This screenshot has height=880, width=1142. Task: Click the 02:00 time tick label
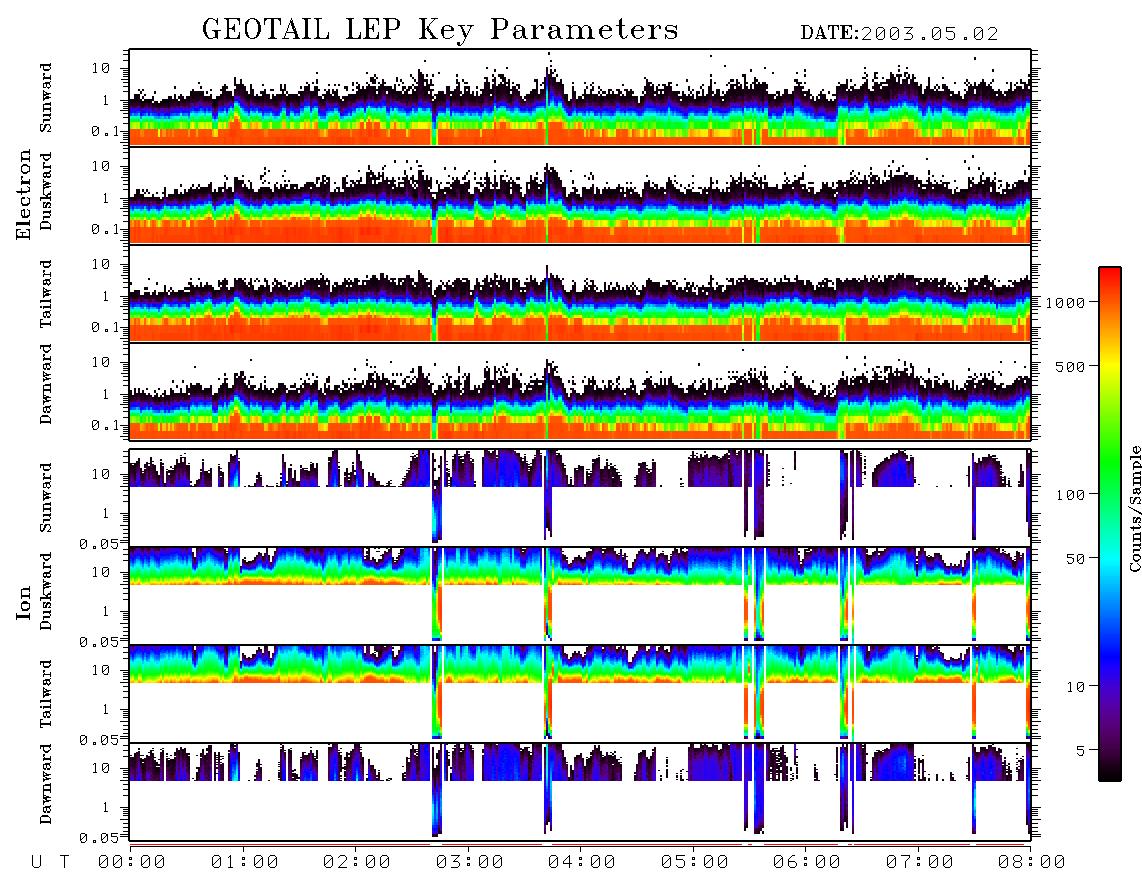point(357,863)
